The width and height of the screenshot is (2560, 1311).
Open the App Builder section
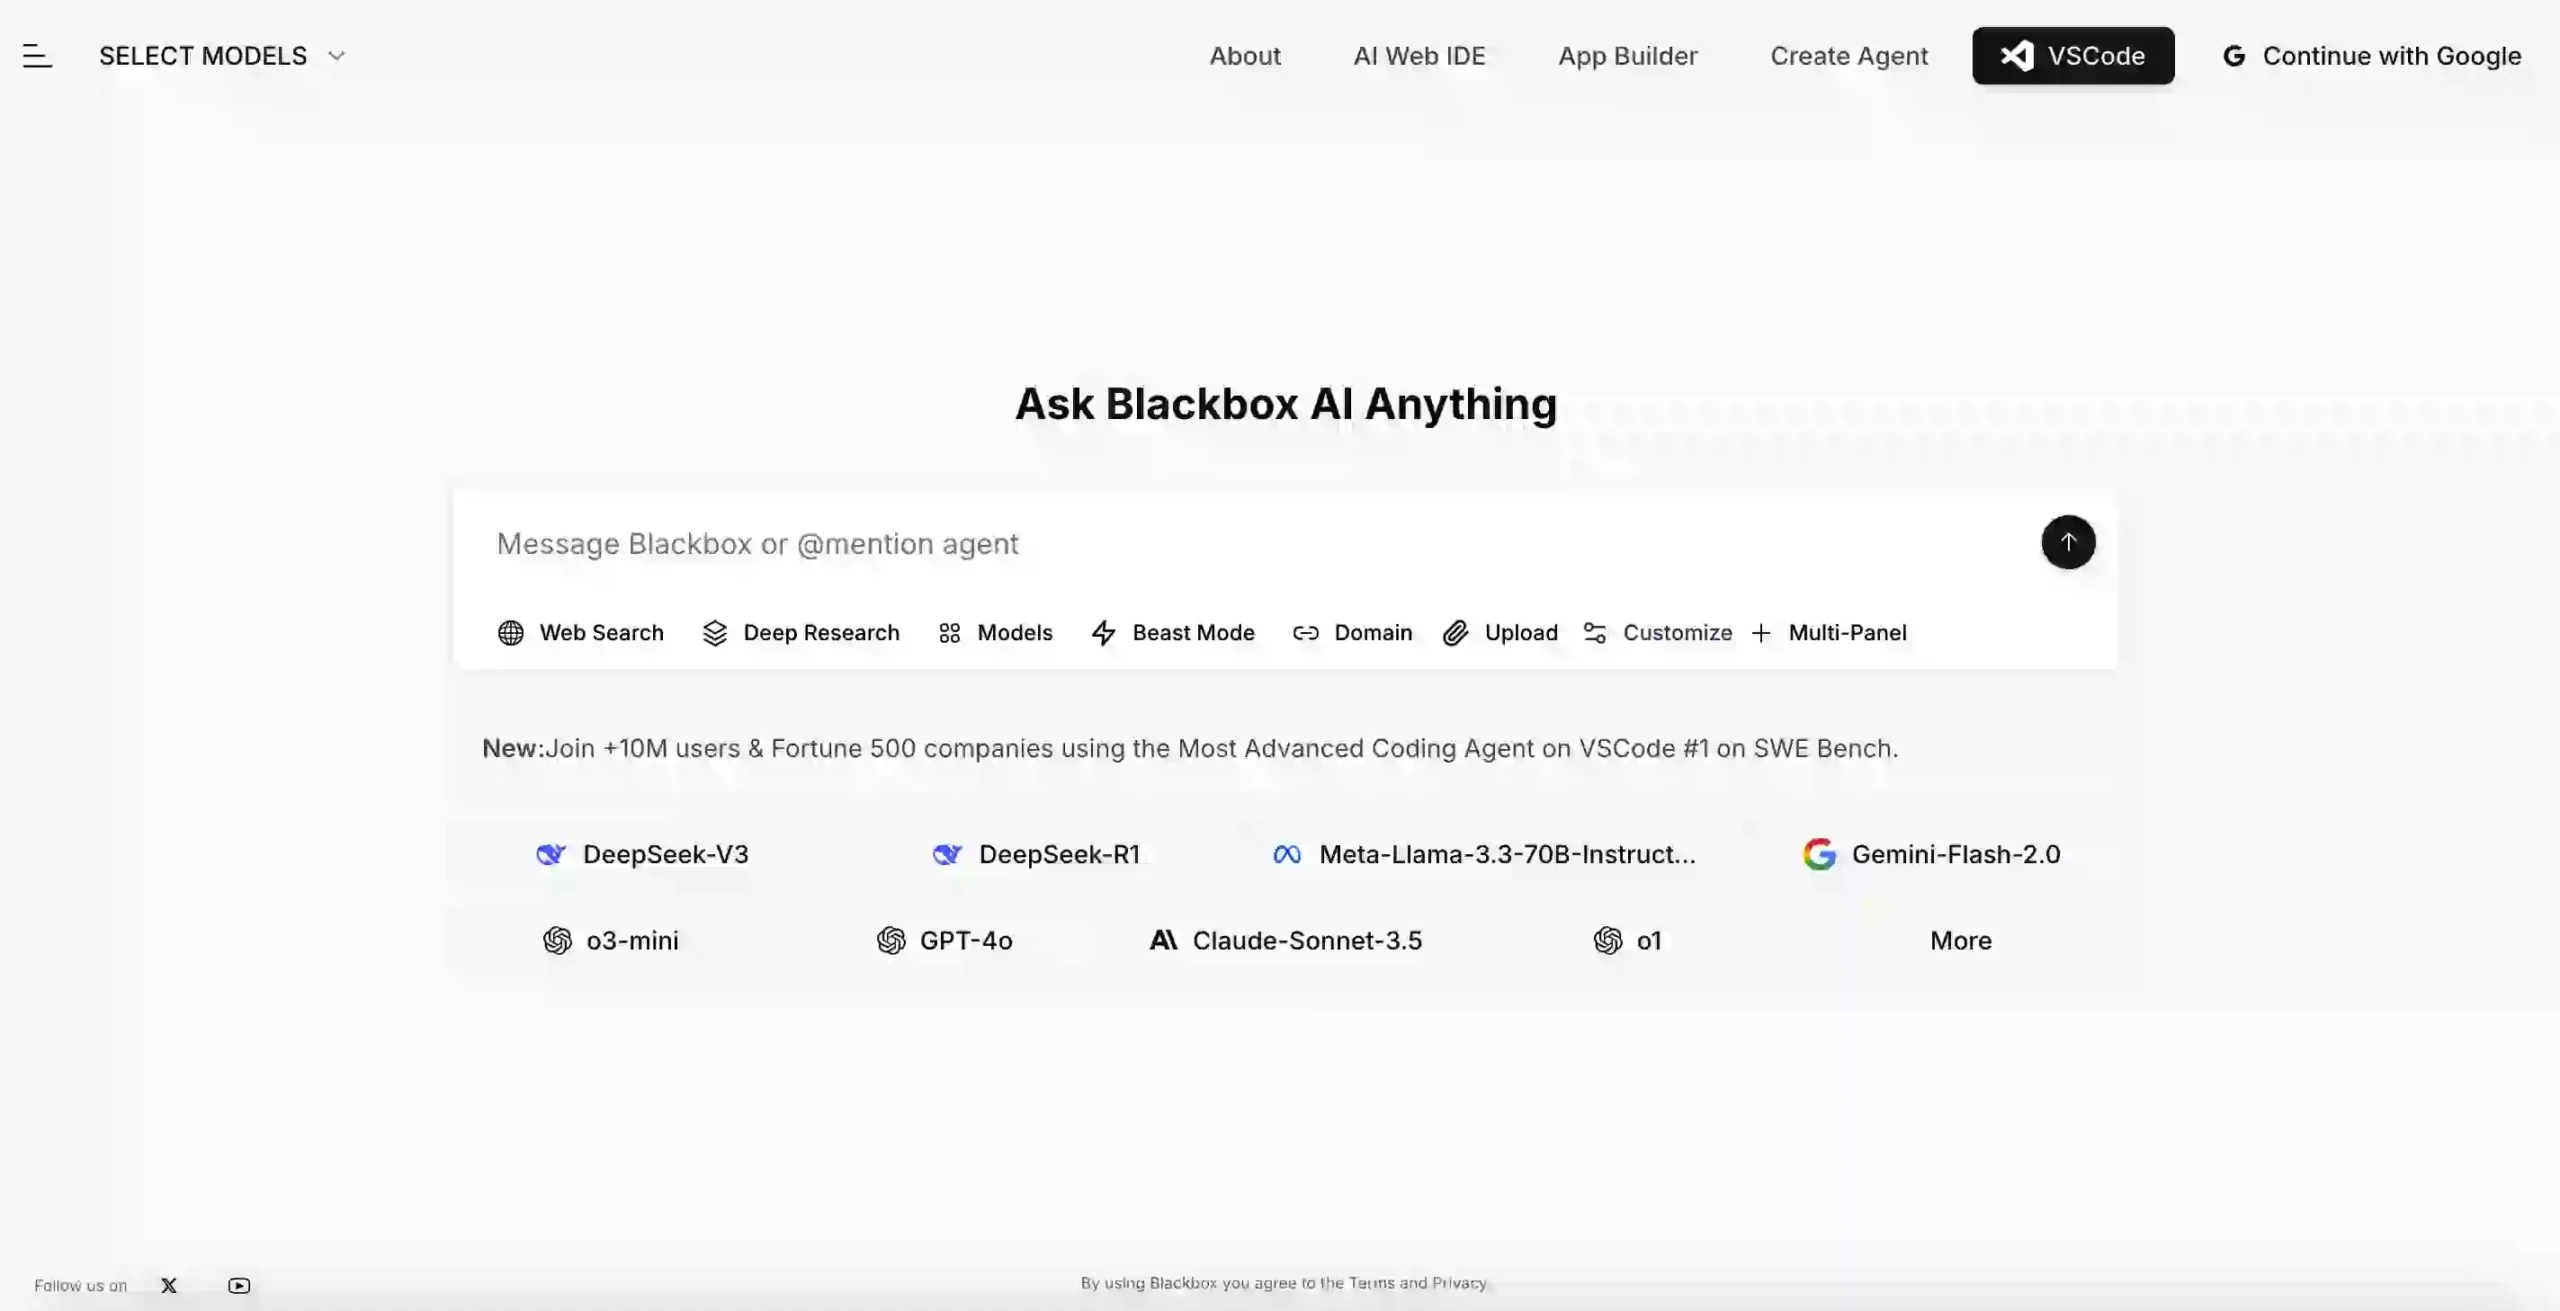point(1627,55)
